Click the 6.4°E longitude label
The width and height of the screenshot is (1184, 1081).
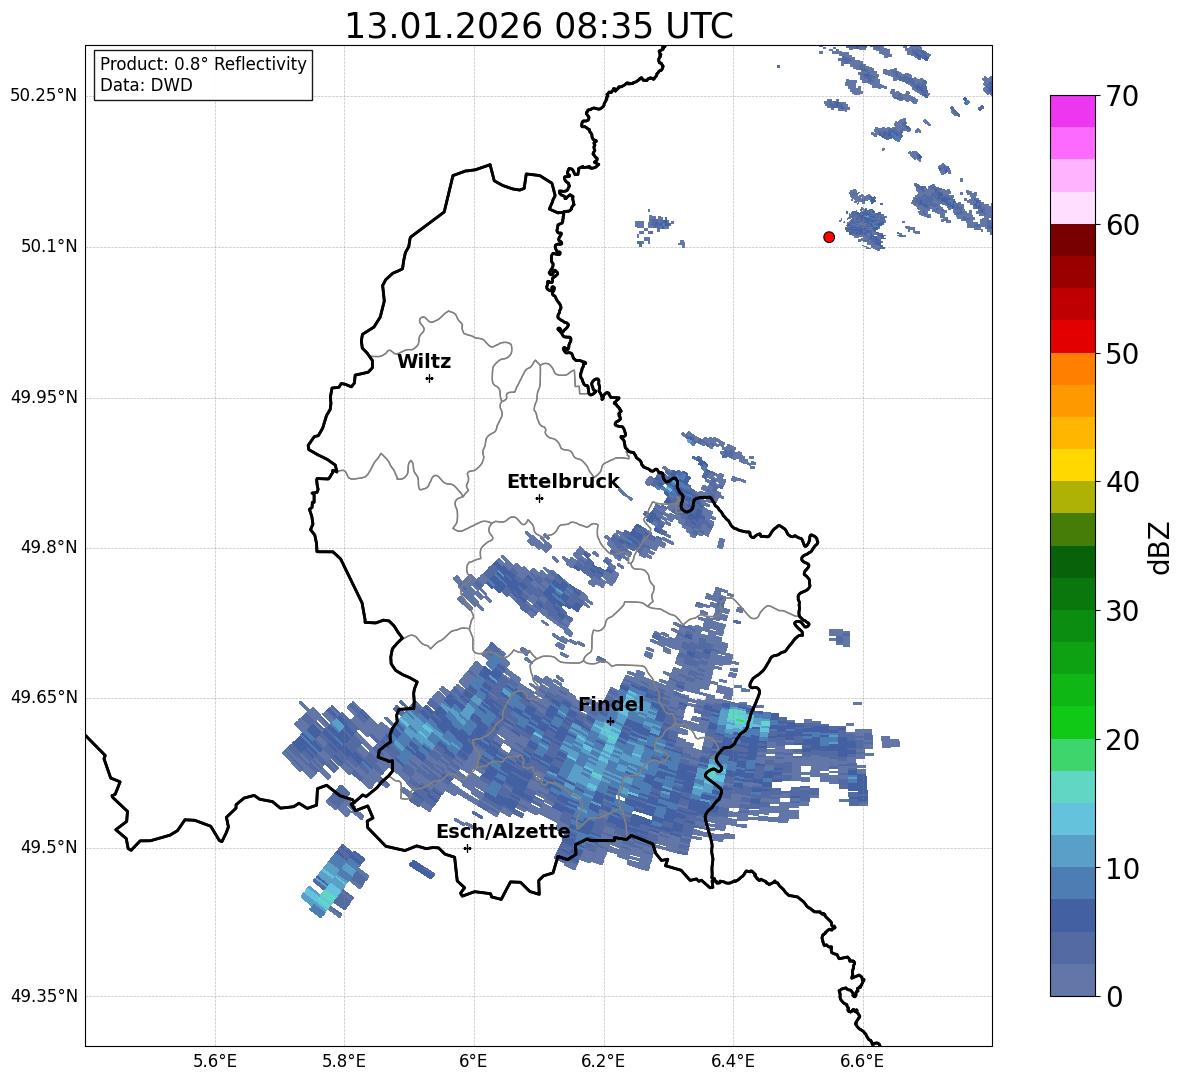(x=732, y=1061)
